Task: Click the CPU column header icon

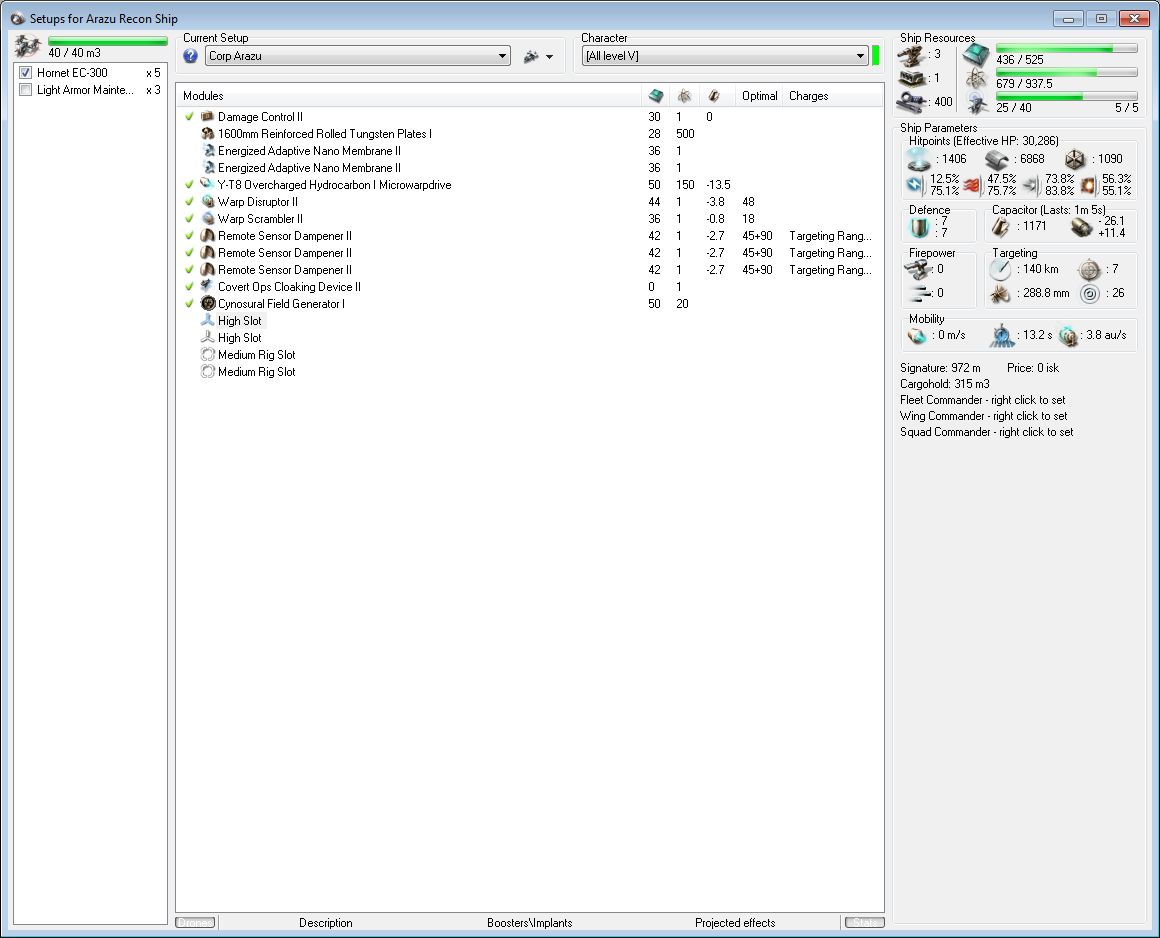Action: (x=656, y=96)
